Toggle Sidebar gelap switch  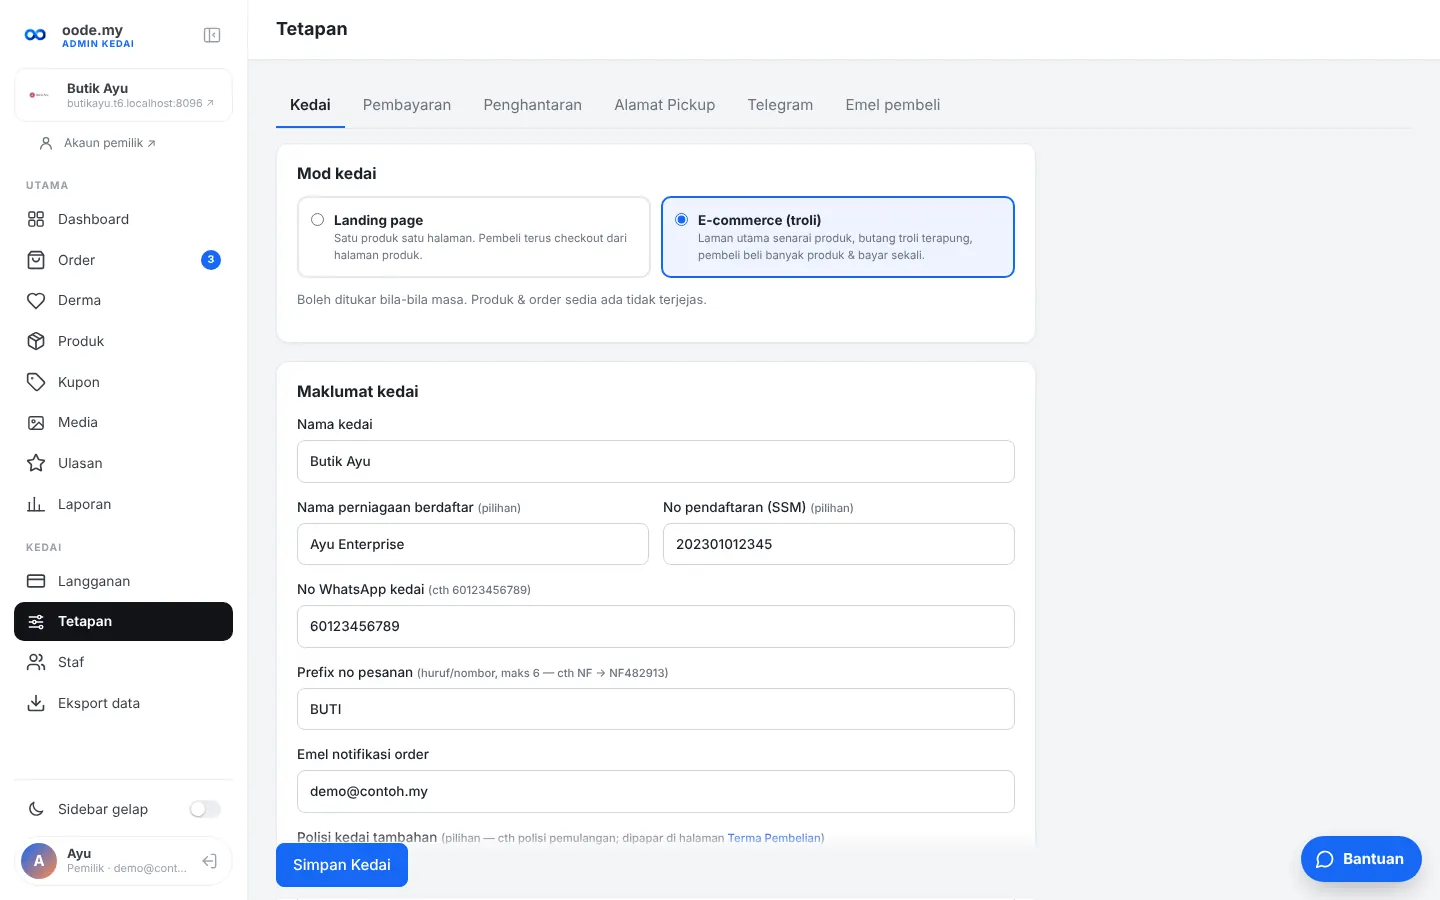(205, 809)
